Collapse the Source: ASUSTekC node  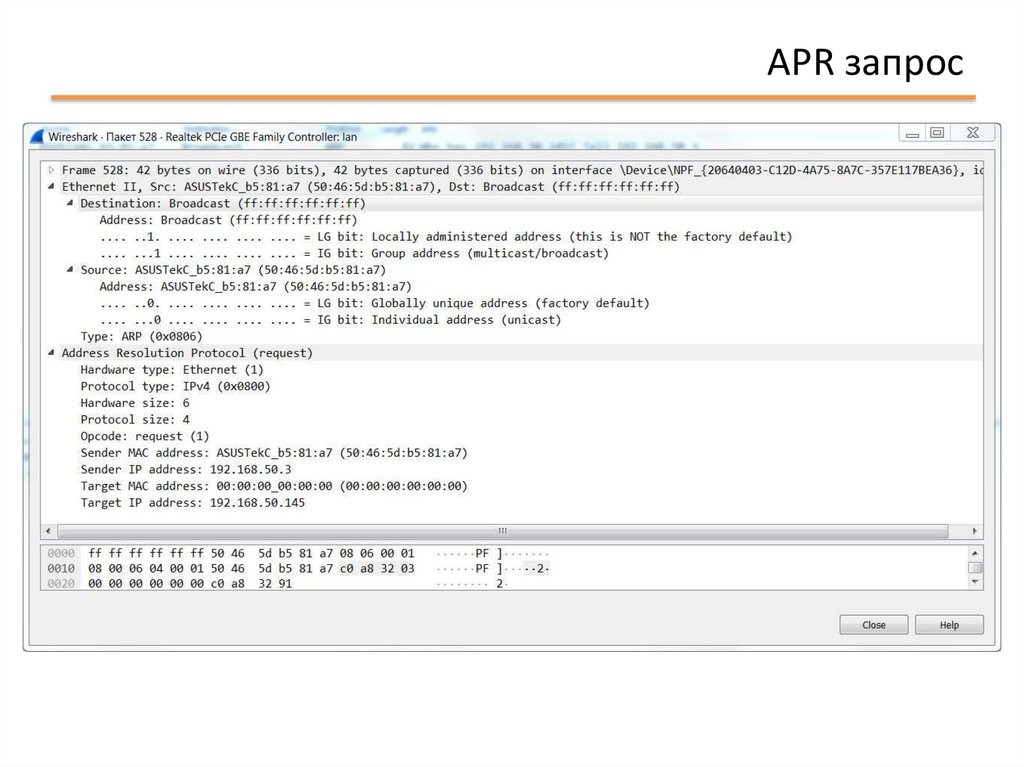tap(70, 270)
